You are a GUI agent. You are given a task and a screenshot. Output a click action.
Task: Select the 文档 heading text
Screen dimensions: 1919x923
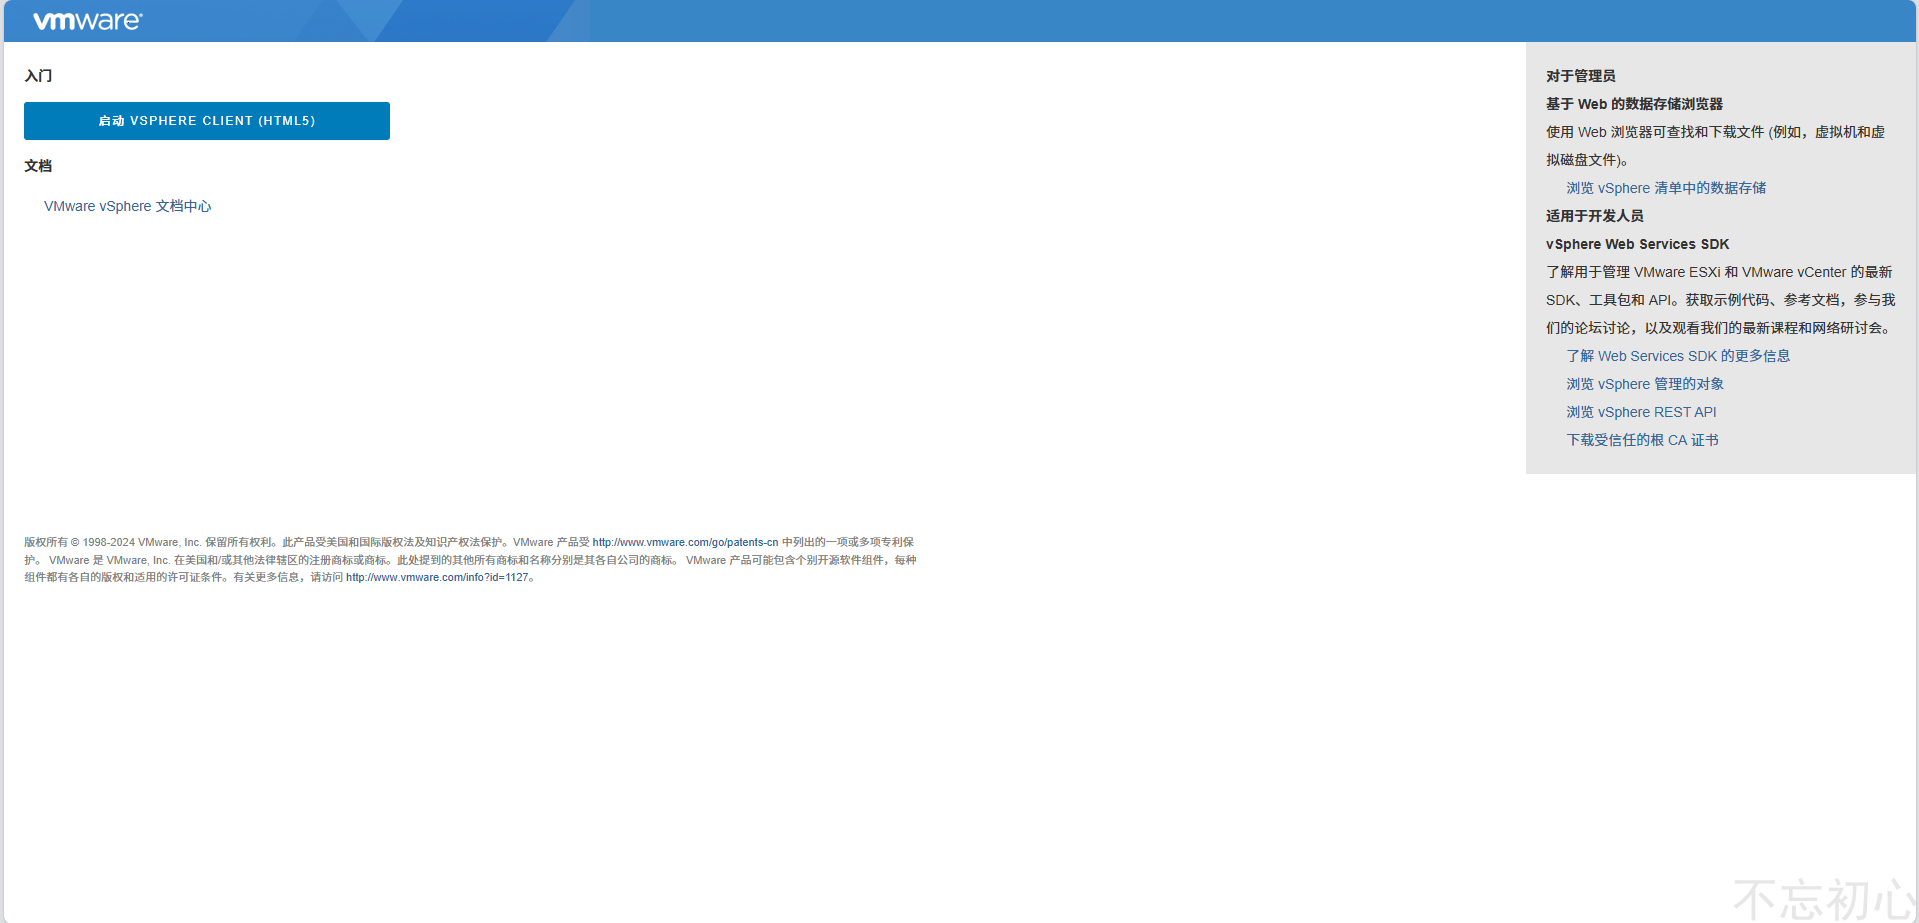(x=38, y=166)
